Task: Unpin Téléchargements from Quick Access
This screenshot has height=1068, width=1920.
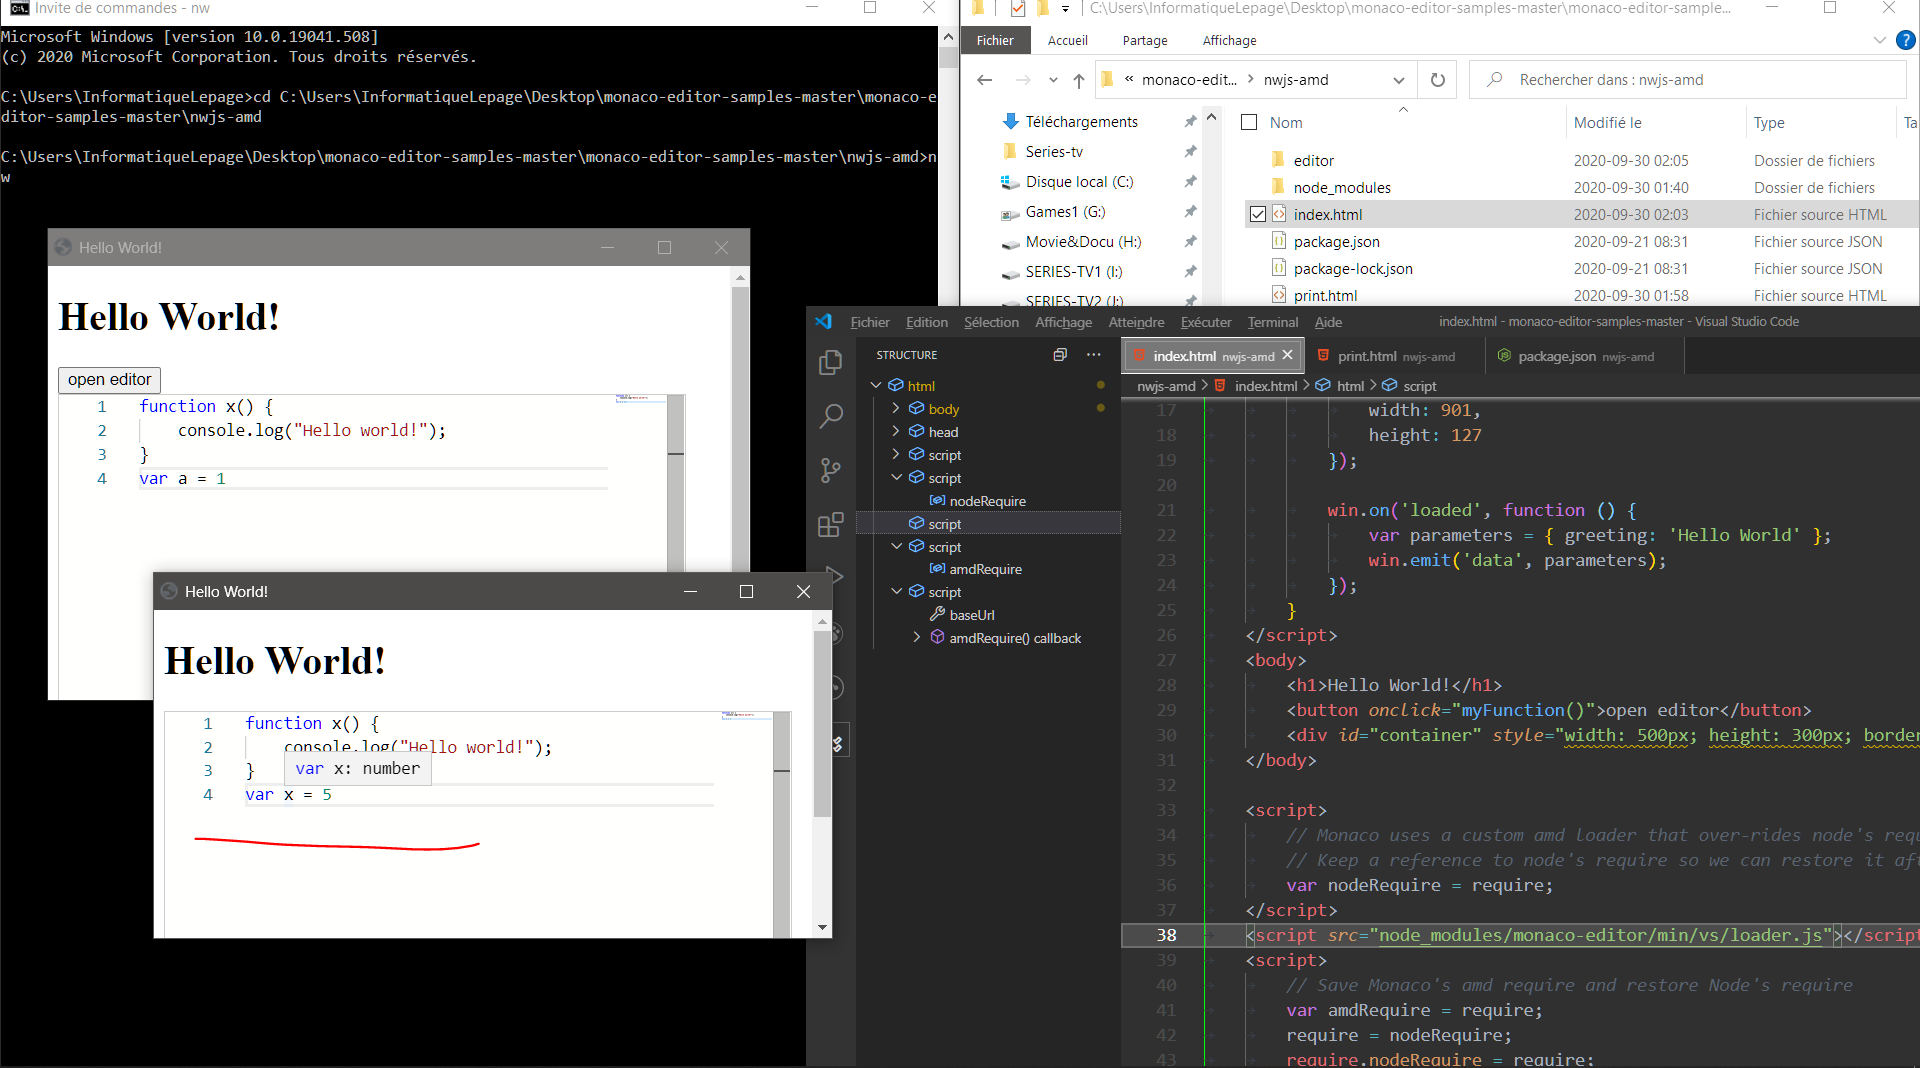Action: 1190,121
